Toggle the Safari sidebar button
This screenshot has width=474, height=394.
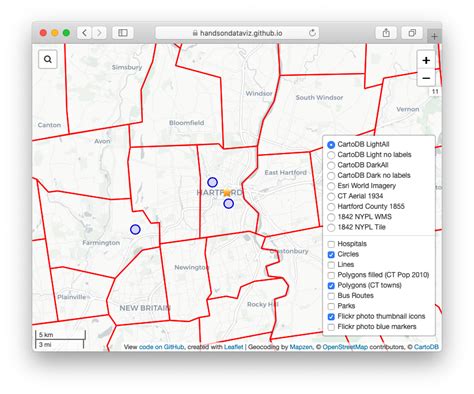coord(123,33)
